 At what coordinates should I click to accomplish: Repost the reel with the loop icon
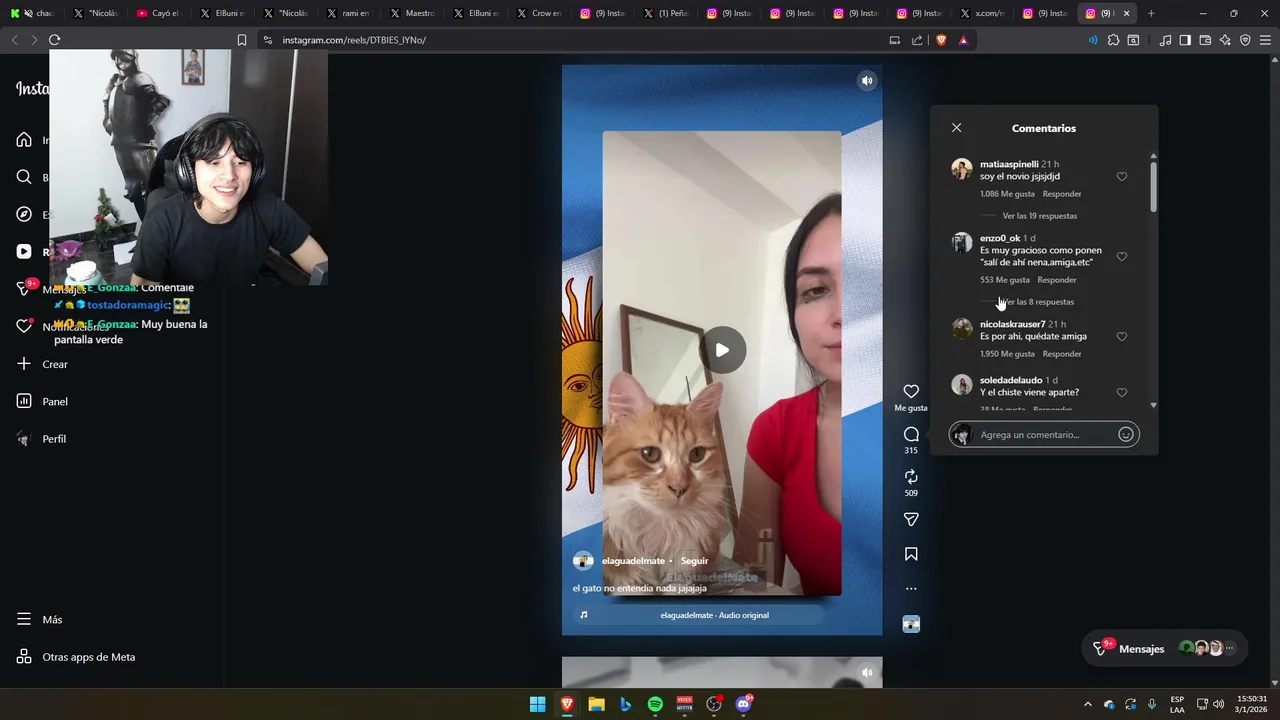pos(911,477)
